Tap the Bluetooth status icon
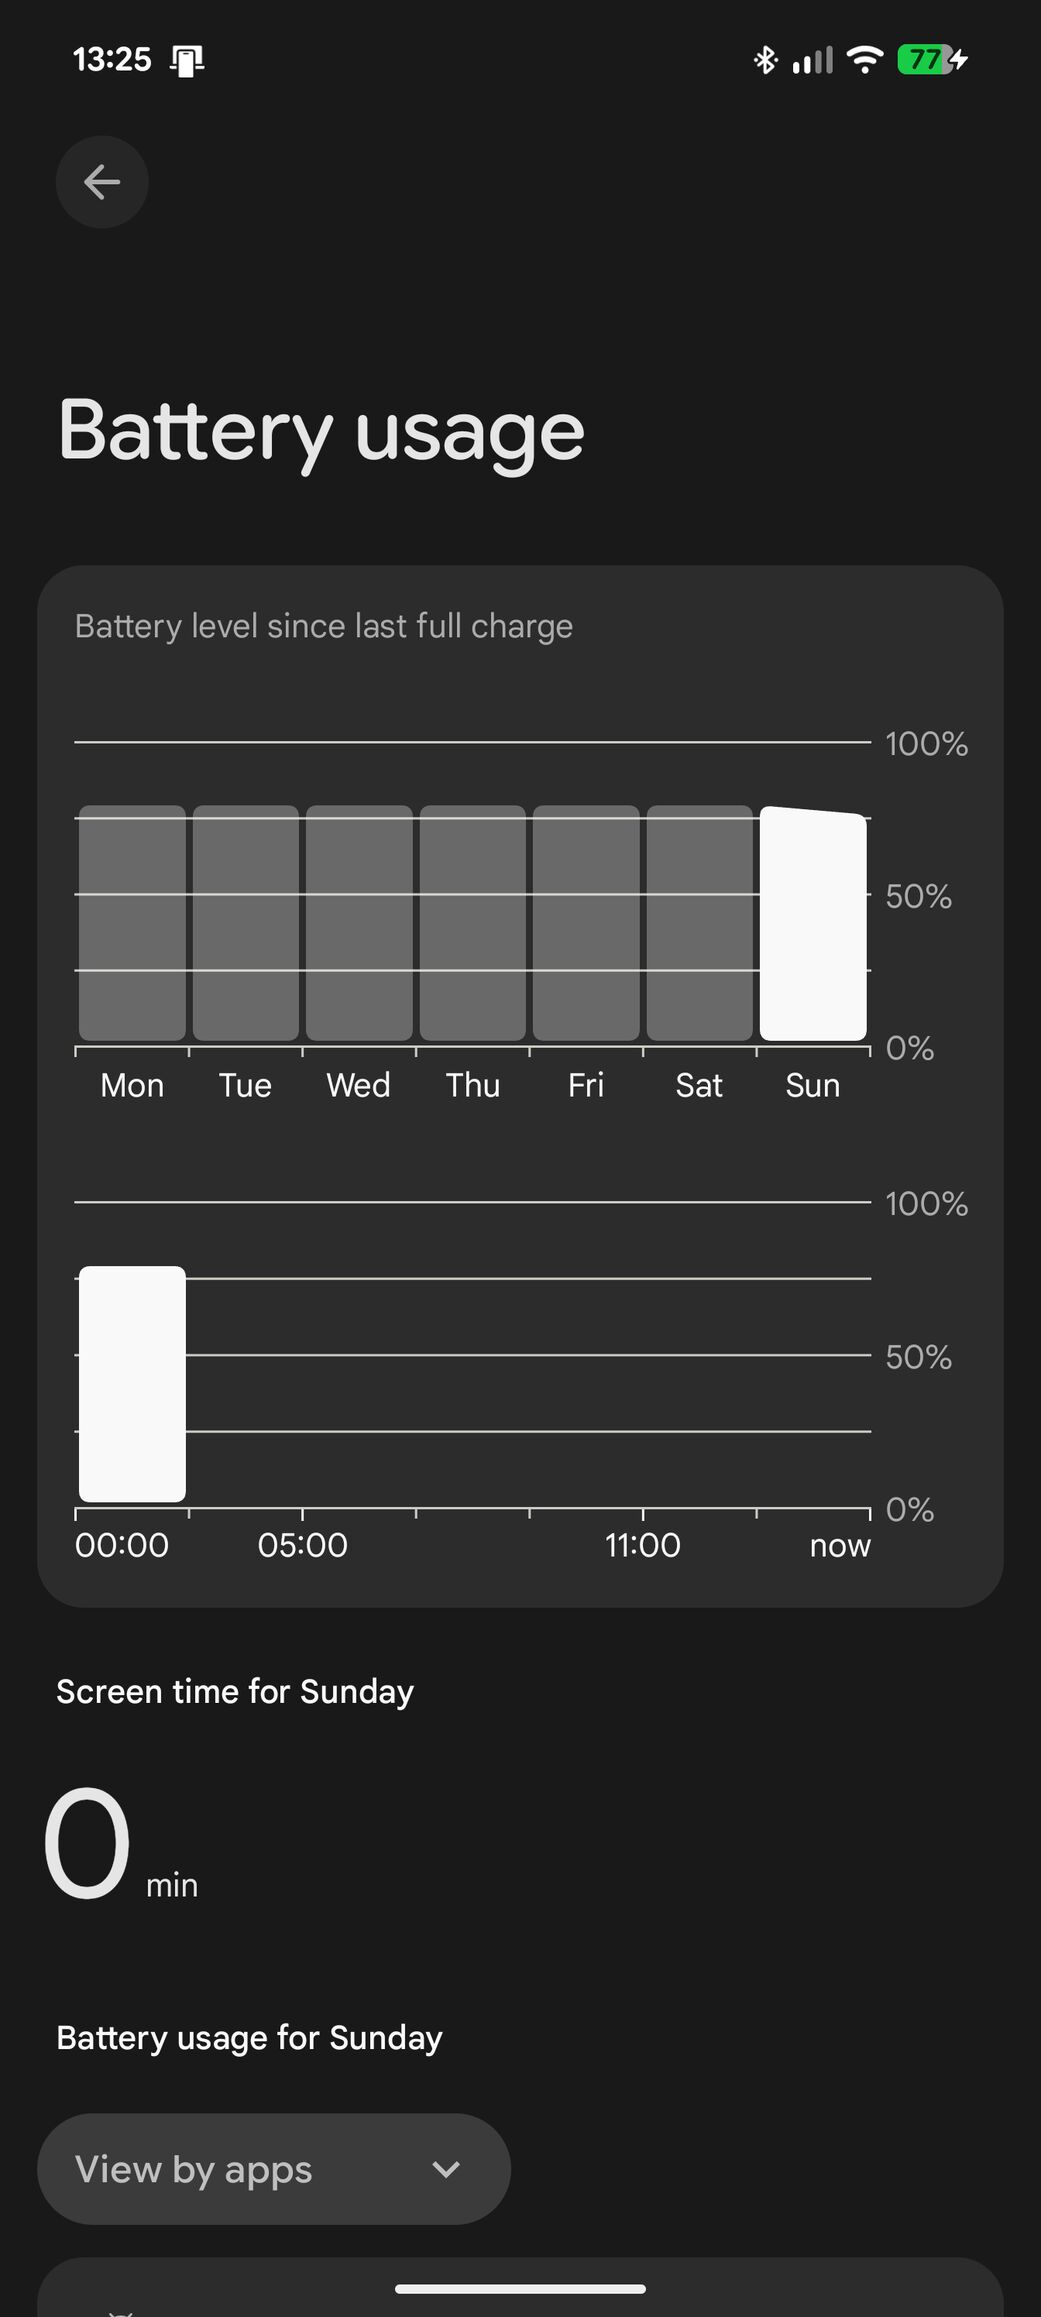Viewport: 1041px width, 2317px height. point(765,60)
